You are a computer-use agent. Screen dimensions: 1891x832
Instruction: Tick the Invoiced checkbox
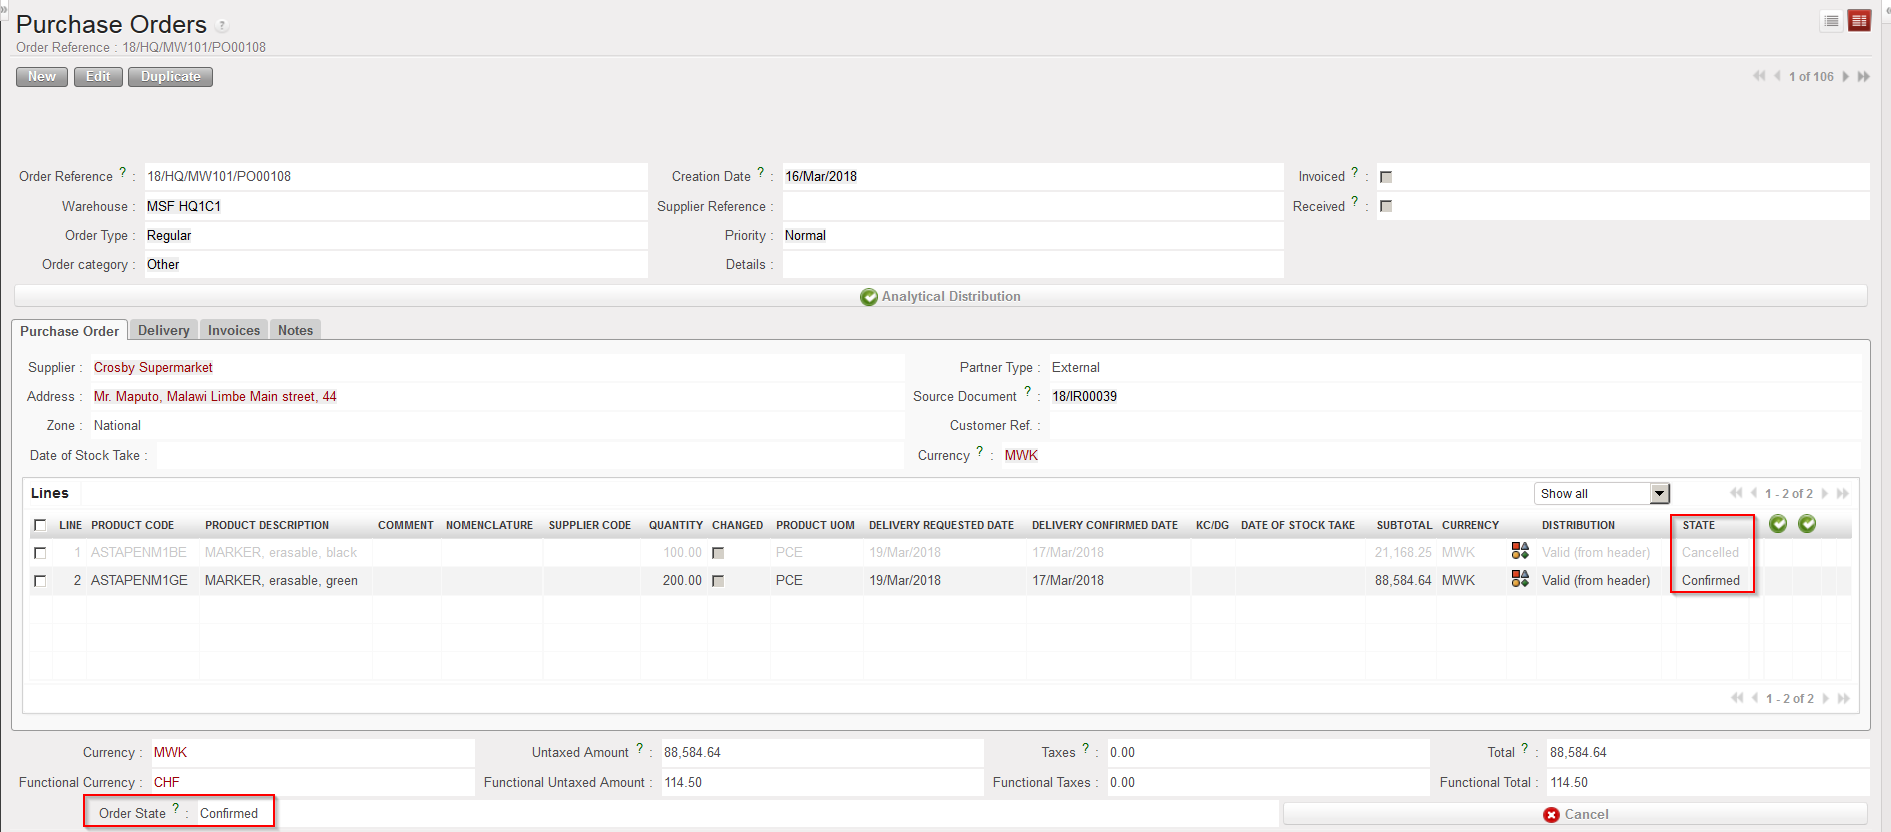point(1386,177)
